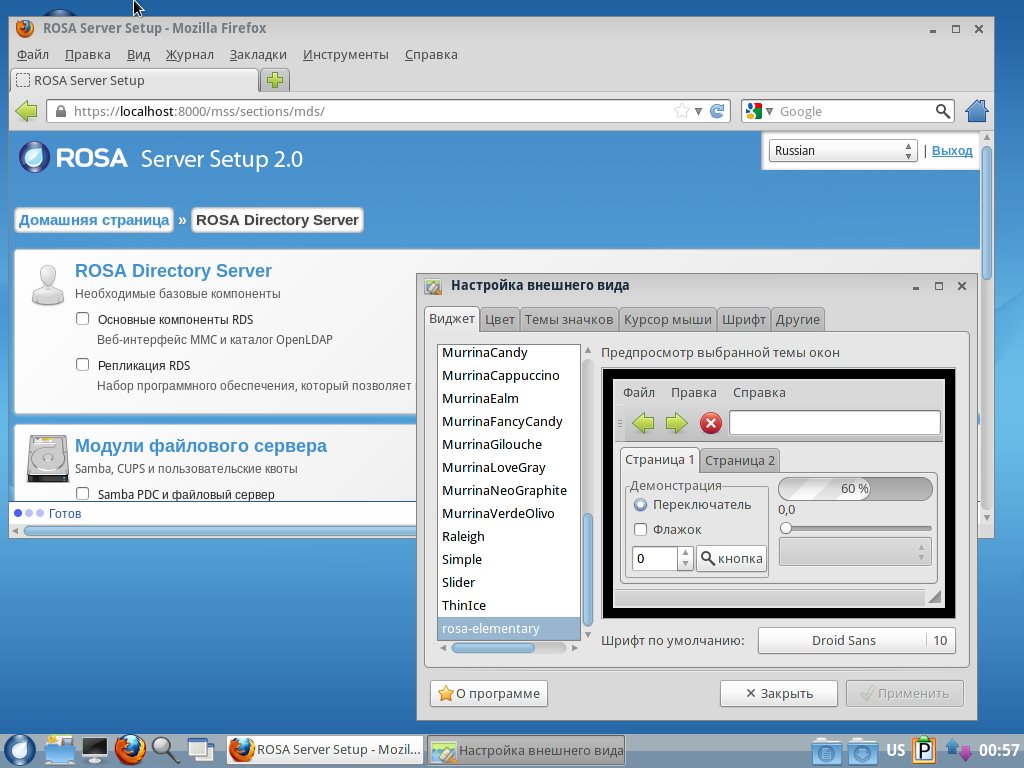The width and height of the screenshot is (1024, 768).
Task: Click the slider handle in preview
Action: point(786,528)
